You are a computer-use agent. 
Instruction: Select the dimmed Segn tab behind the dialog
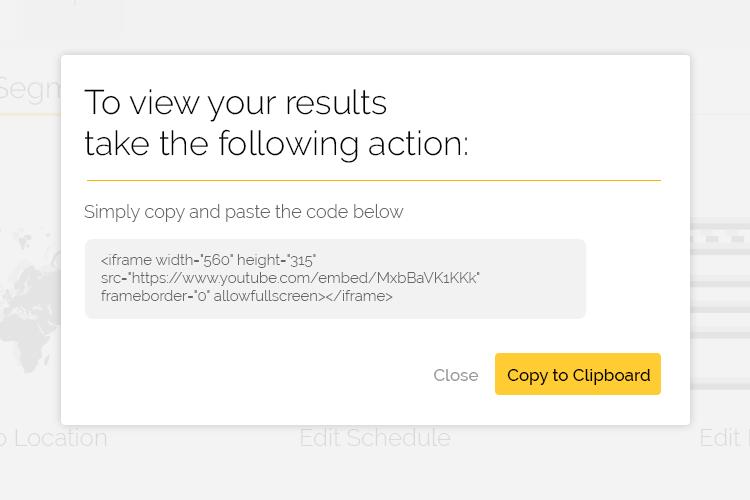pos(30,90)
